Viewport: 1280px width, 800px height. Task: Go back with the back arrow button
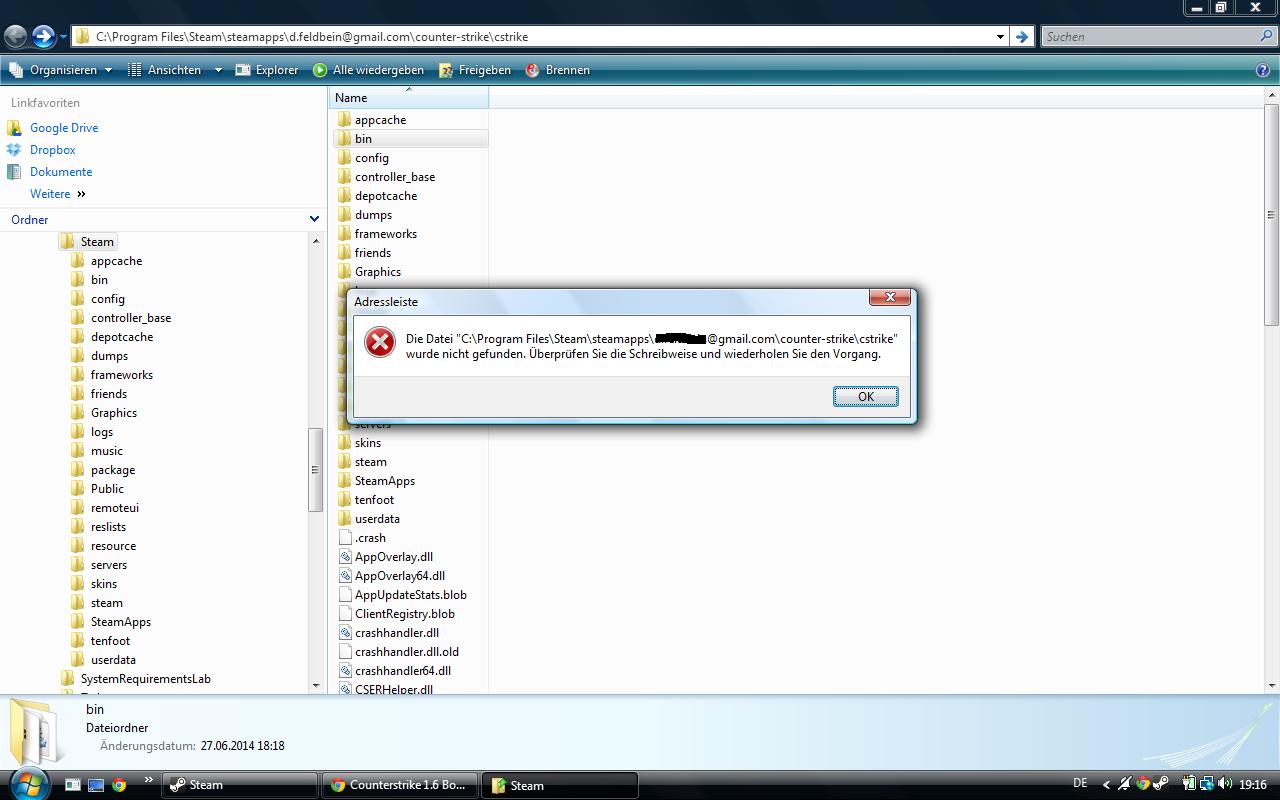tap(15, 37)
